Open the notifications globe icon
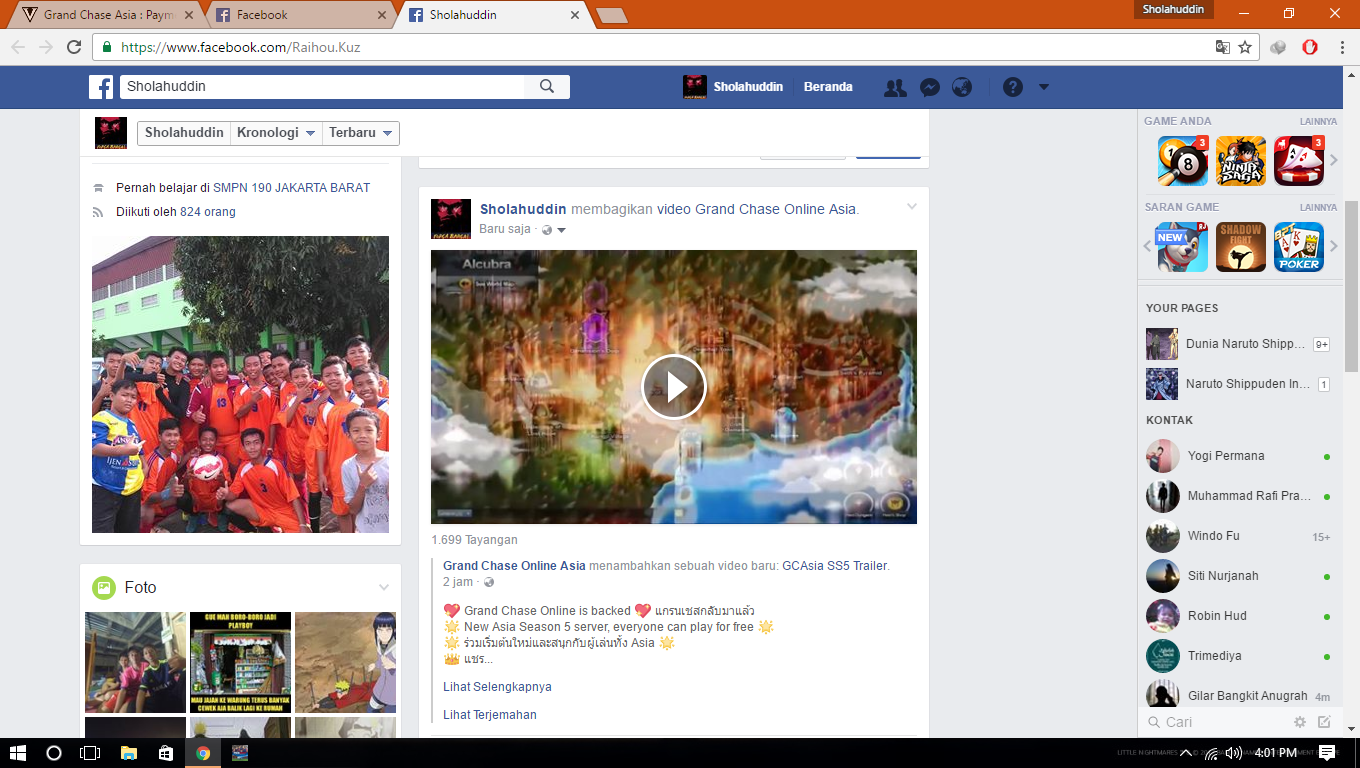This screenshot has height=768, width=1360. click(962, 87)
